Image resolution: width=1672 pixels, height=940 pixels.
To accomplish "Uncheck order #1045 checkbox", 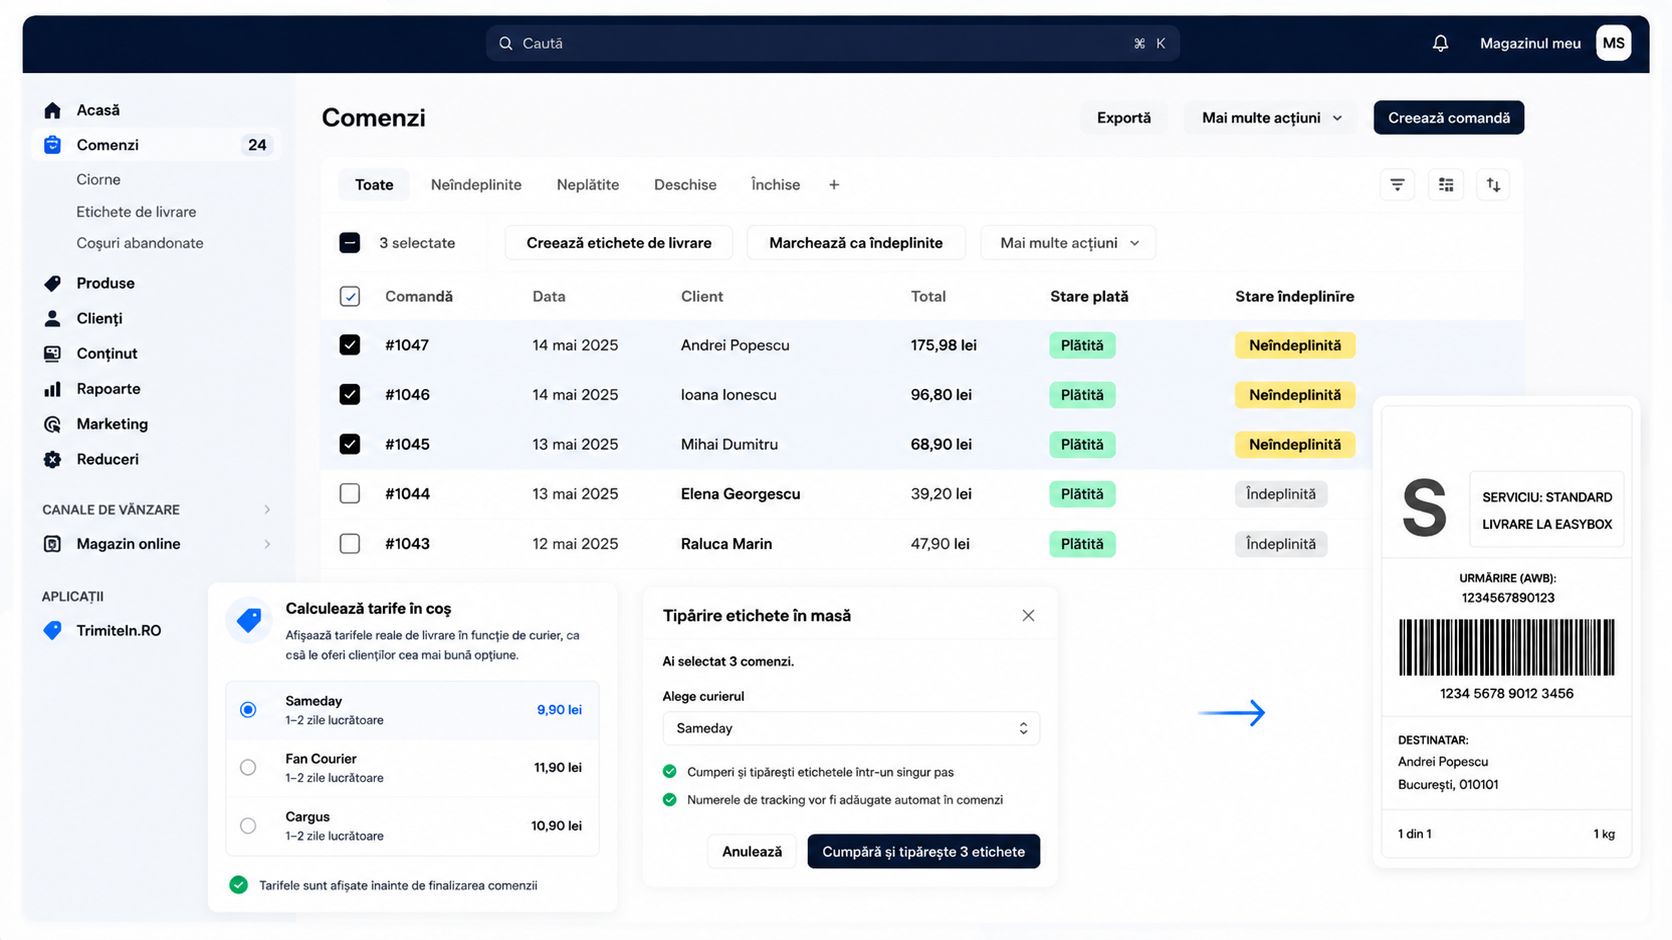I will (350, 444).
